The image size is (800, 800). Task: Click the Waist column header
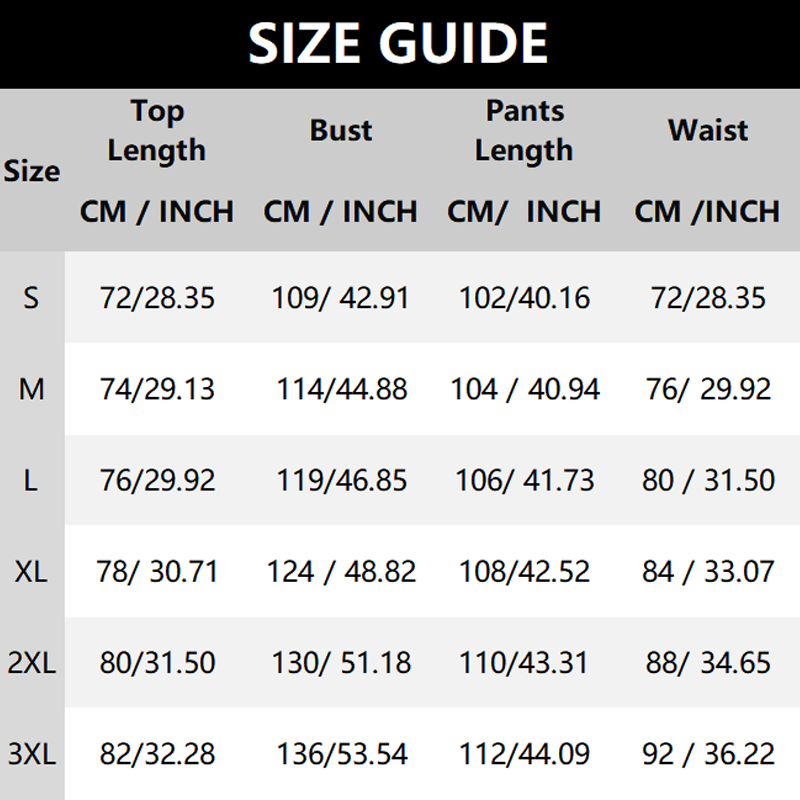(x=708, y=131)
